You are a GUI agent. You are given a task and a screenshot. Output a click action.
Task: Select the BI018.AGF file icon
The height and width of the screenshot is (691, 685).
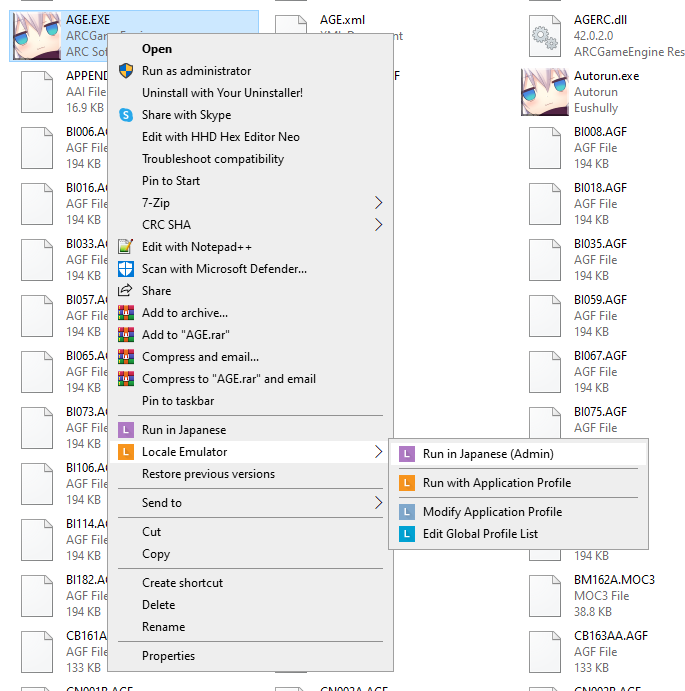coord(545,204)
